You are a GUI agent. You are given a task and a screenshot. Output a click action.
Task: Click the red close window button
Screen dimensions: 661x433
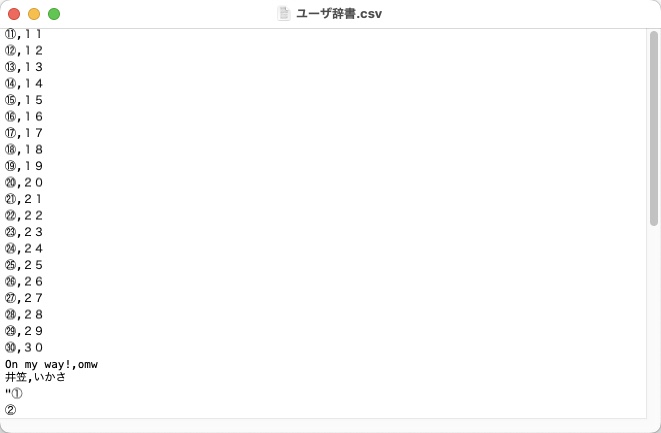click(14, 14)
